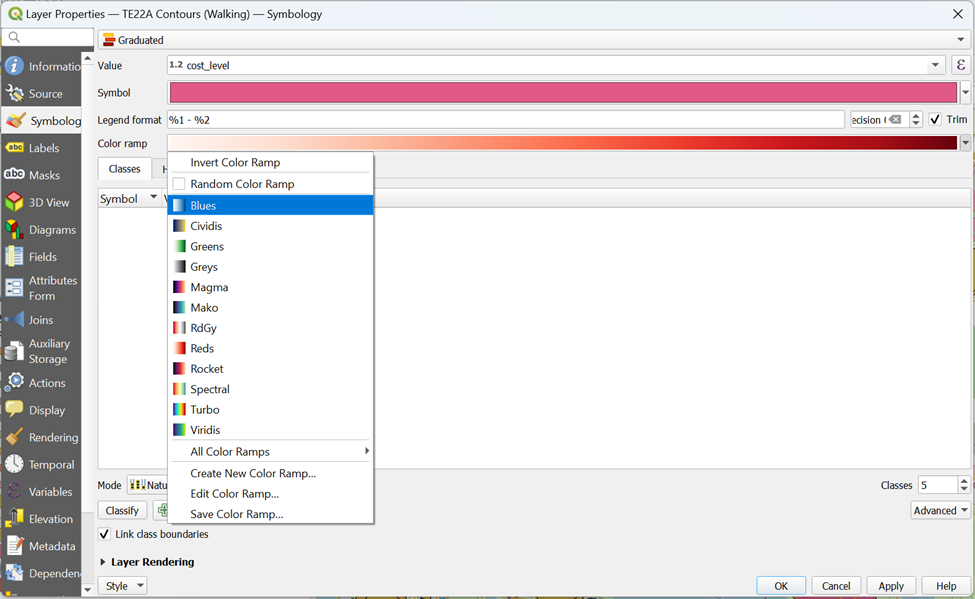Open the Graduated renderer type dropdown

coord(534,40)
